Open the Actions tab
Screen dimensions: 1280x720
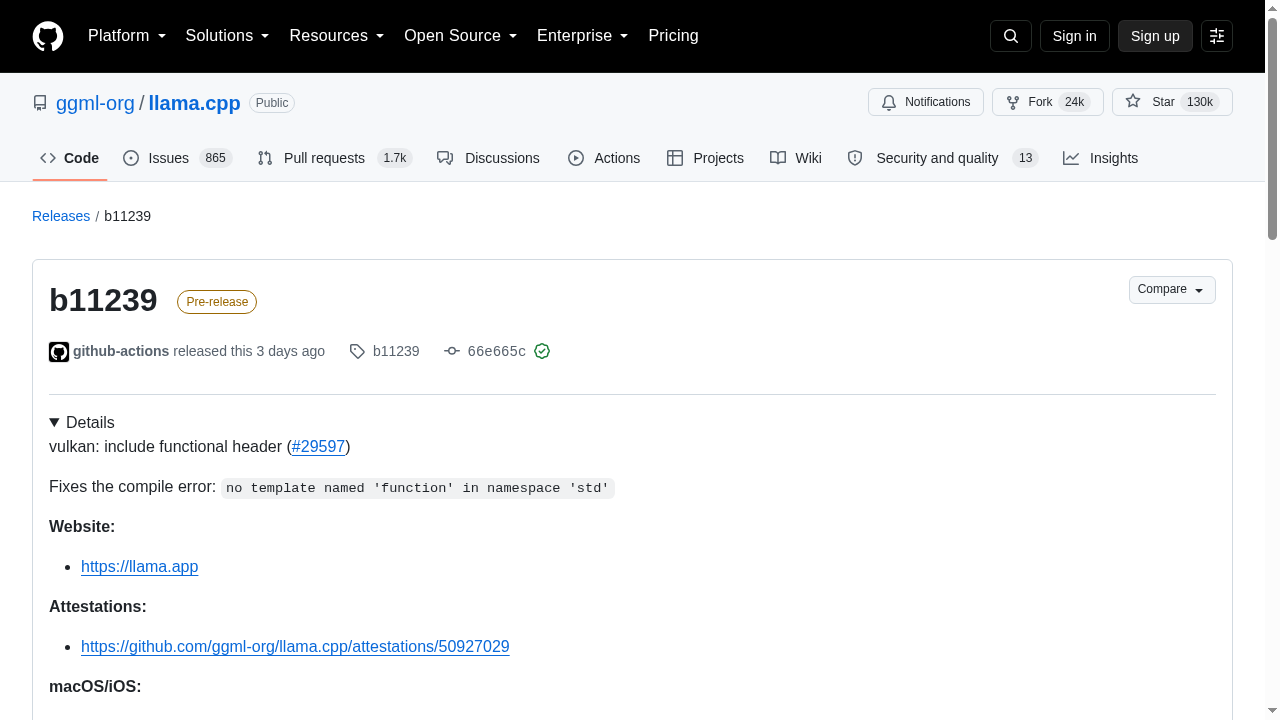pyautogui.click(x=604, y=158)
